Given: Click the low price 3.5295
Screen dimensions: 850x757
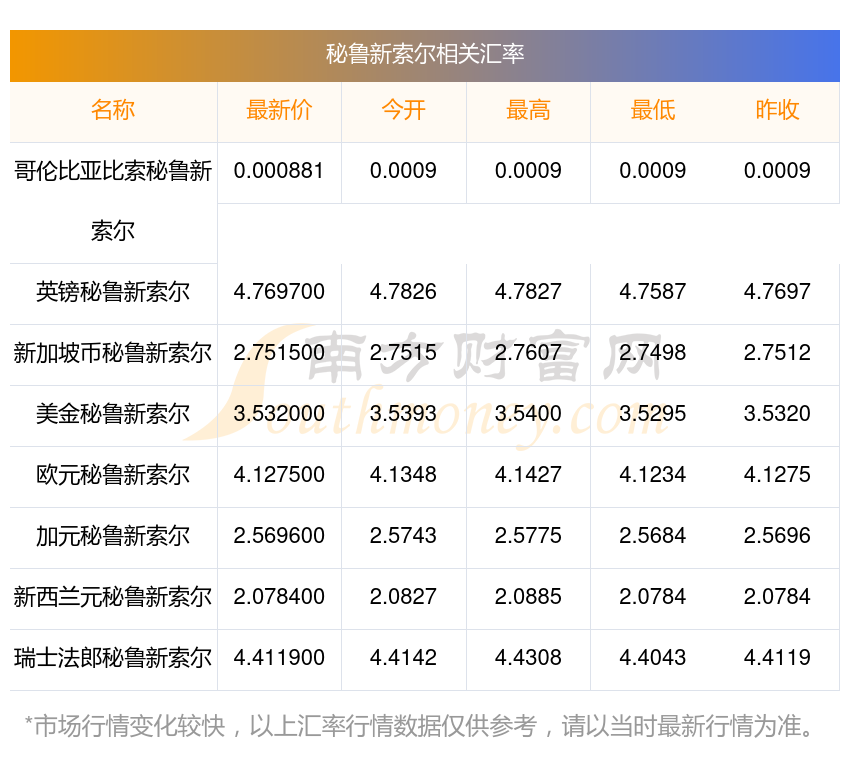Looking at the screenshot, I should coord(653,414).
